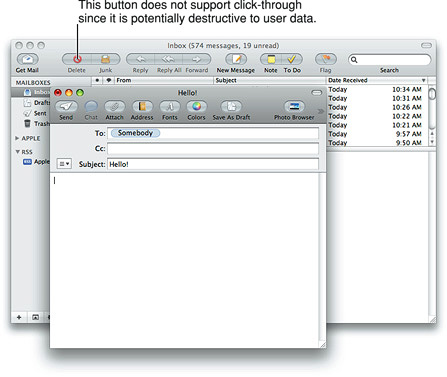Sort messages by Subject column header
The height and width of the screenshot is (377, 447).
pos(269,80)
